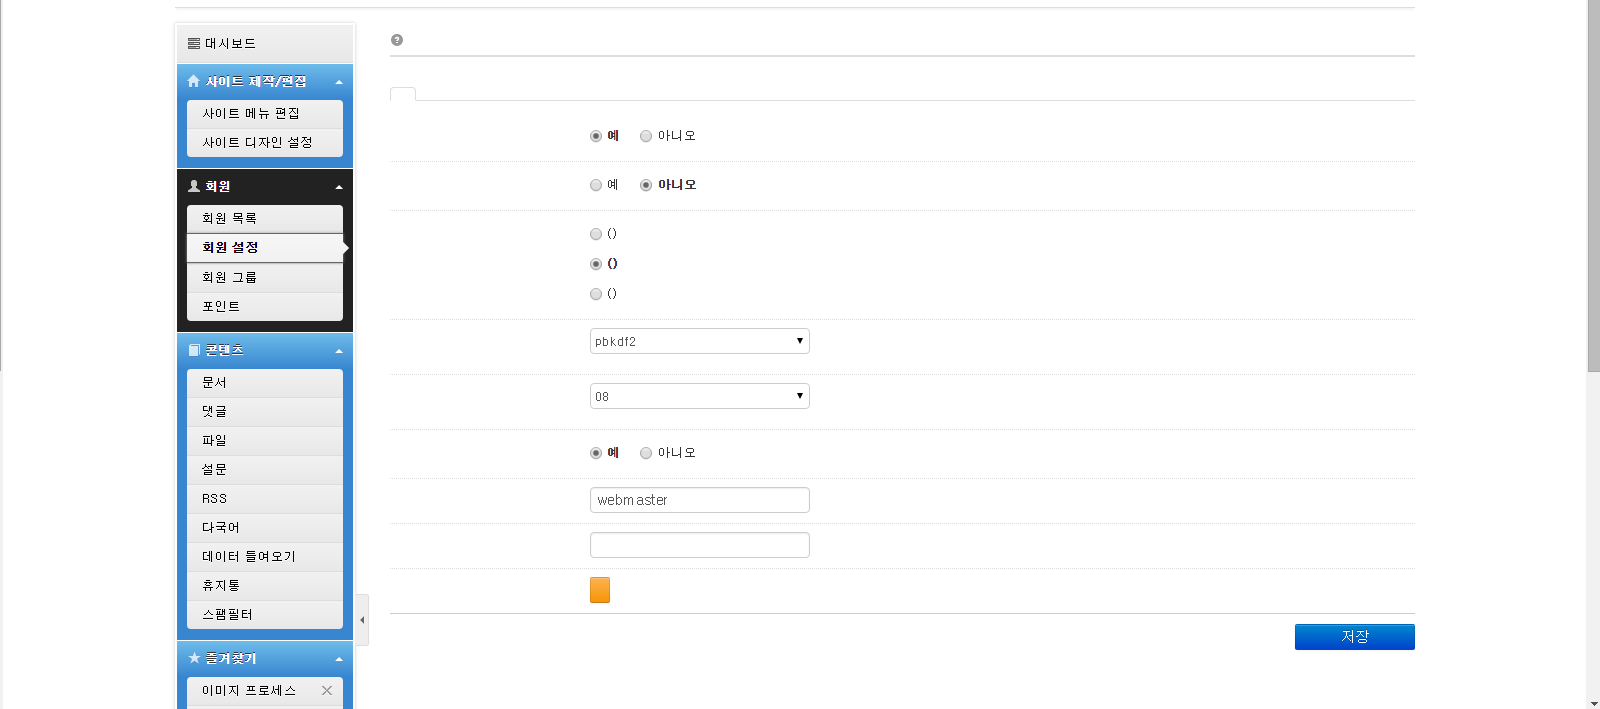Open the 스팸필터 link
This screenshot has width=1600, height=709.
pos(228,614)
